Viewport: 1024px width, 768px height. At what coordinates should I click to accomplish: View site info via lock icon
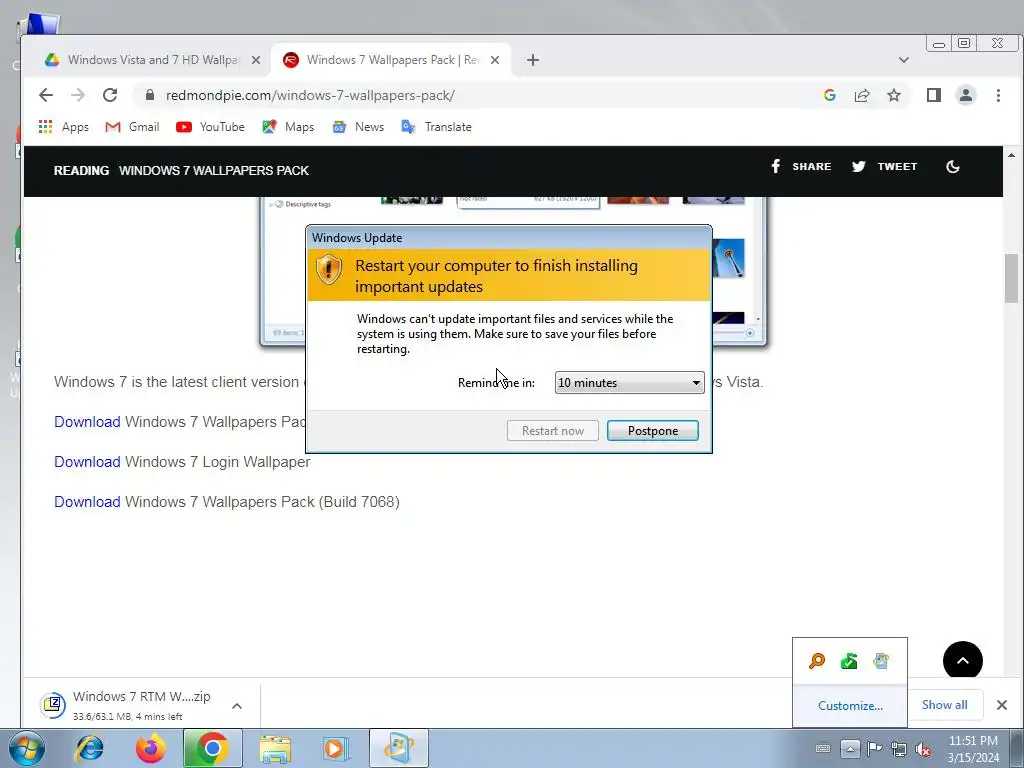click(x=150, y=95)
